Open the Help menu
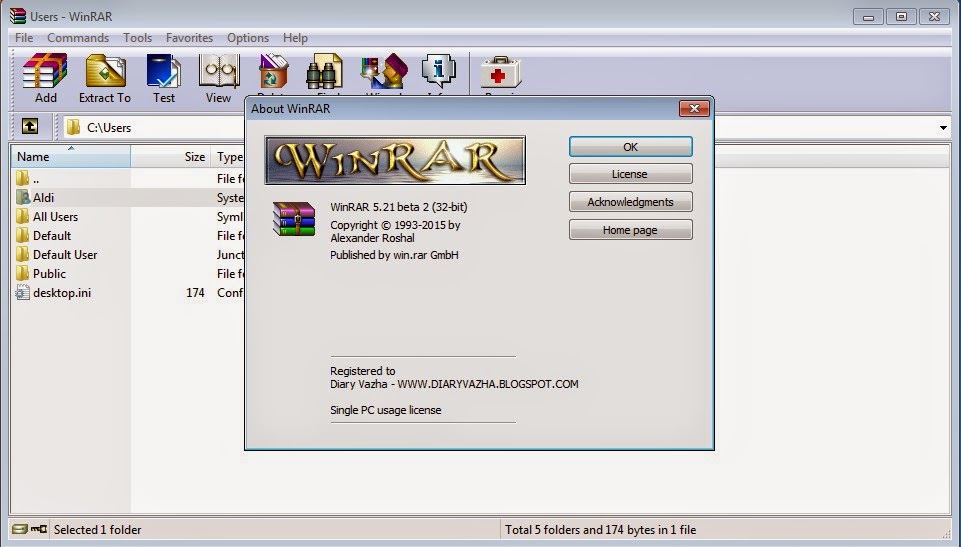The image size is (961, 547). pyautogui.click(x=295, y=37)
